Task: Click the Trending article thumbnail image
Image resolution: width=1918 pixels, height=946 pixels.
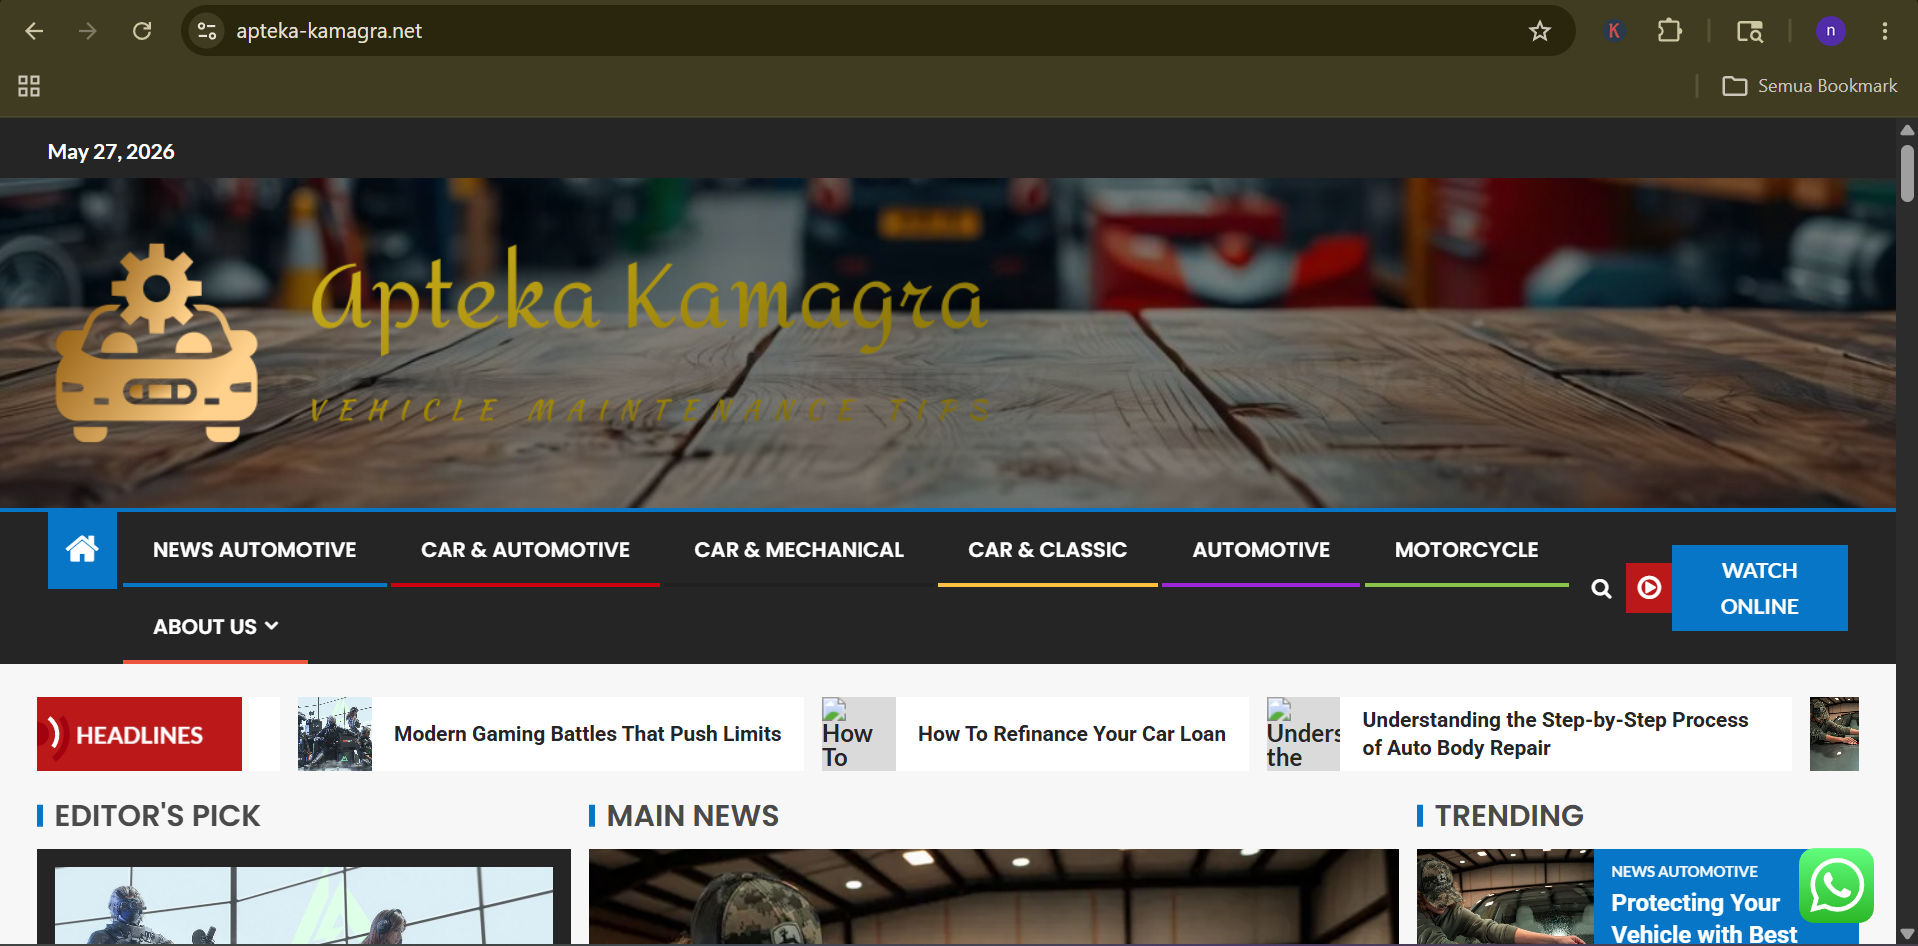Action: pyautogui.click(x=1505, y=896)
